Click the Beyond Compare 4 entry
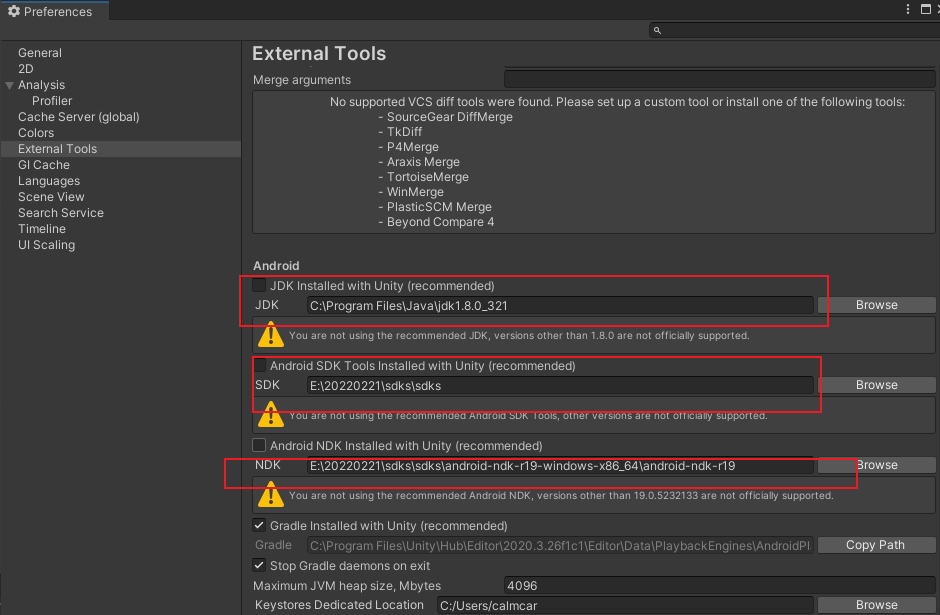The width and height of the screenshot is (940, 615). 440,222
